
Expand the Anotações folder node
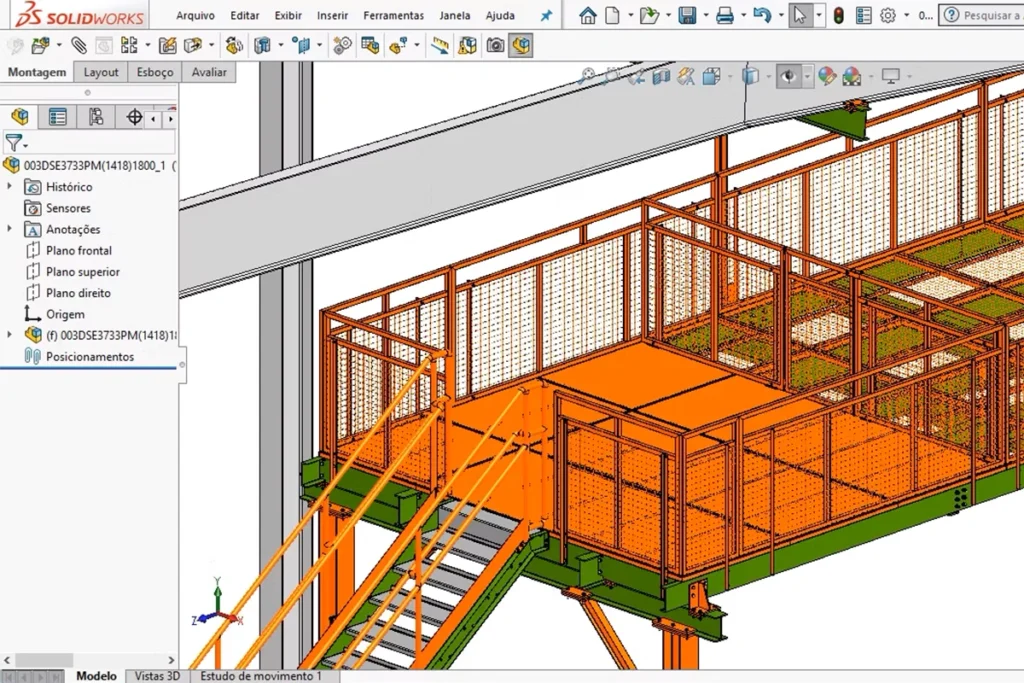click(10, 229)
